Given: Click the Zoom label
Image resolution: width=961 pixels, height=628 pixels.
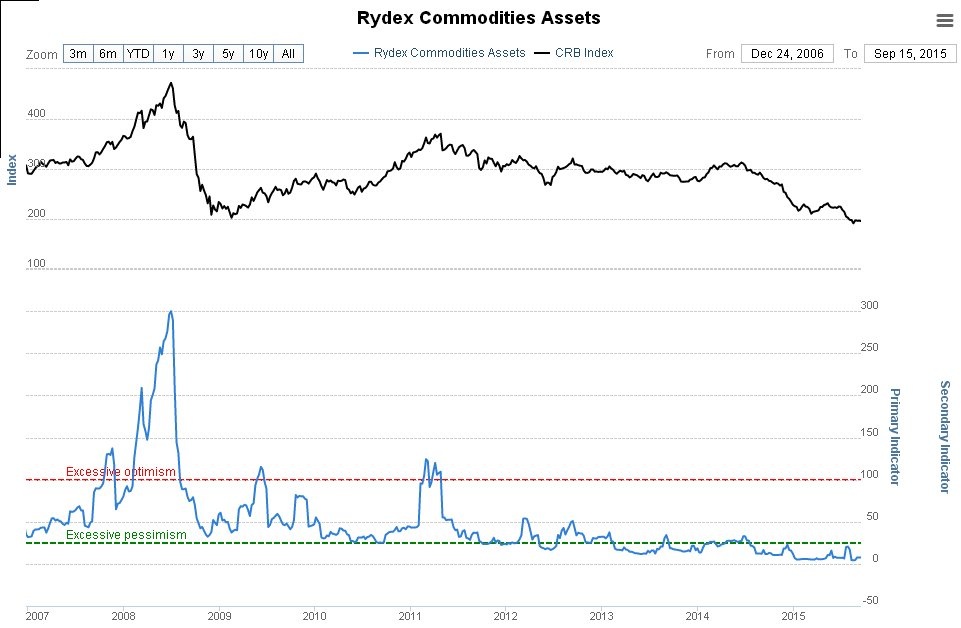Looking at the screenshot, I should pos(42,55).
